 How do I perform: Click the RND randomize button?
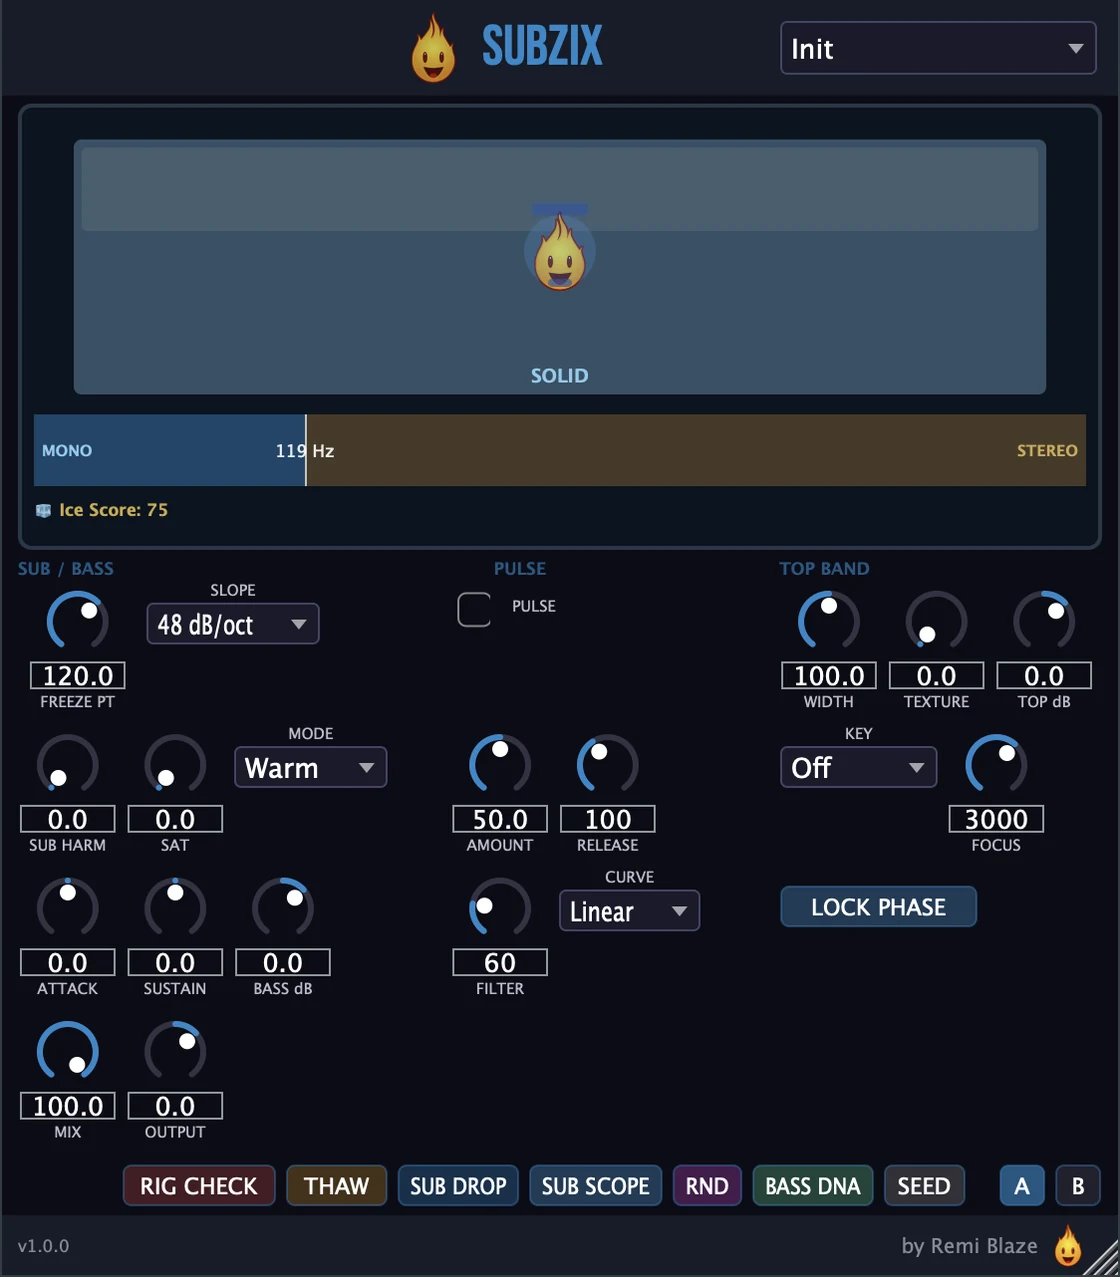pyautogui.click(x=707, y=1186)
